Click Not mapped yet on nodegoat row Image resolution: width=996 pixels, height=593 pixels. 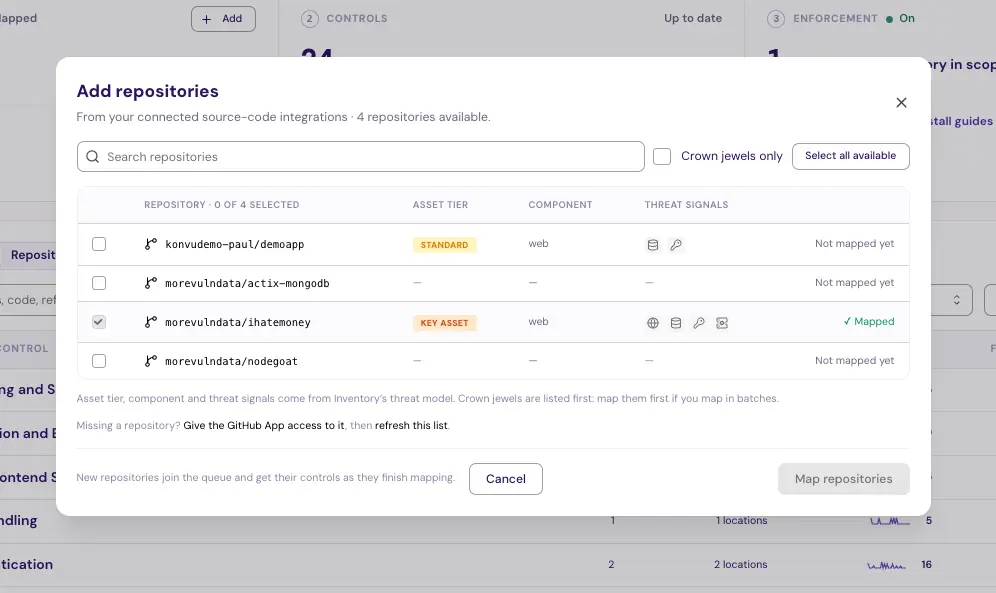point(854,361)
